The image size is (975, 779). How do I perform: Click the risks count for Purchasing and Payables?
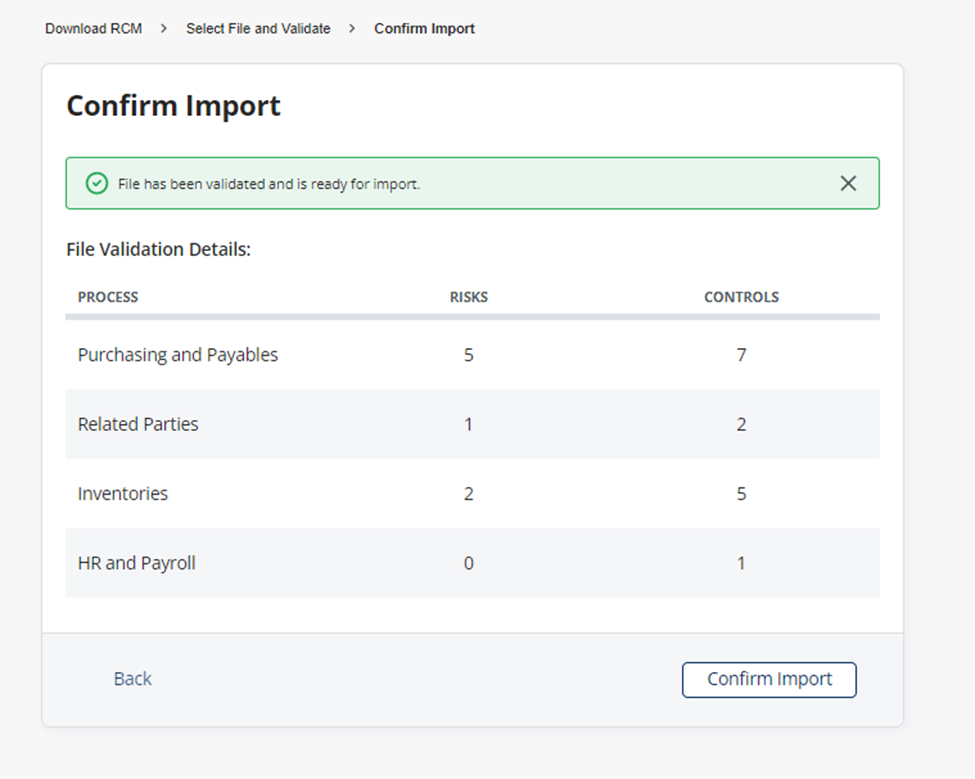pyautogui.click(x=469, y=355)
